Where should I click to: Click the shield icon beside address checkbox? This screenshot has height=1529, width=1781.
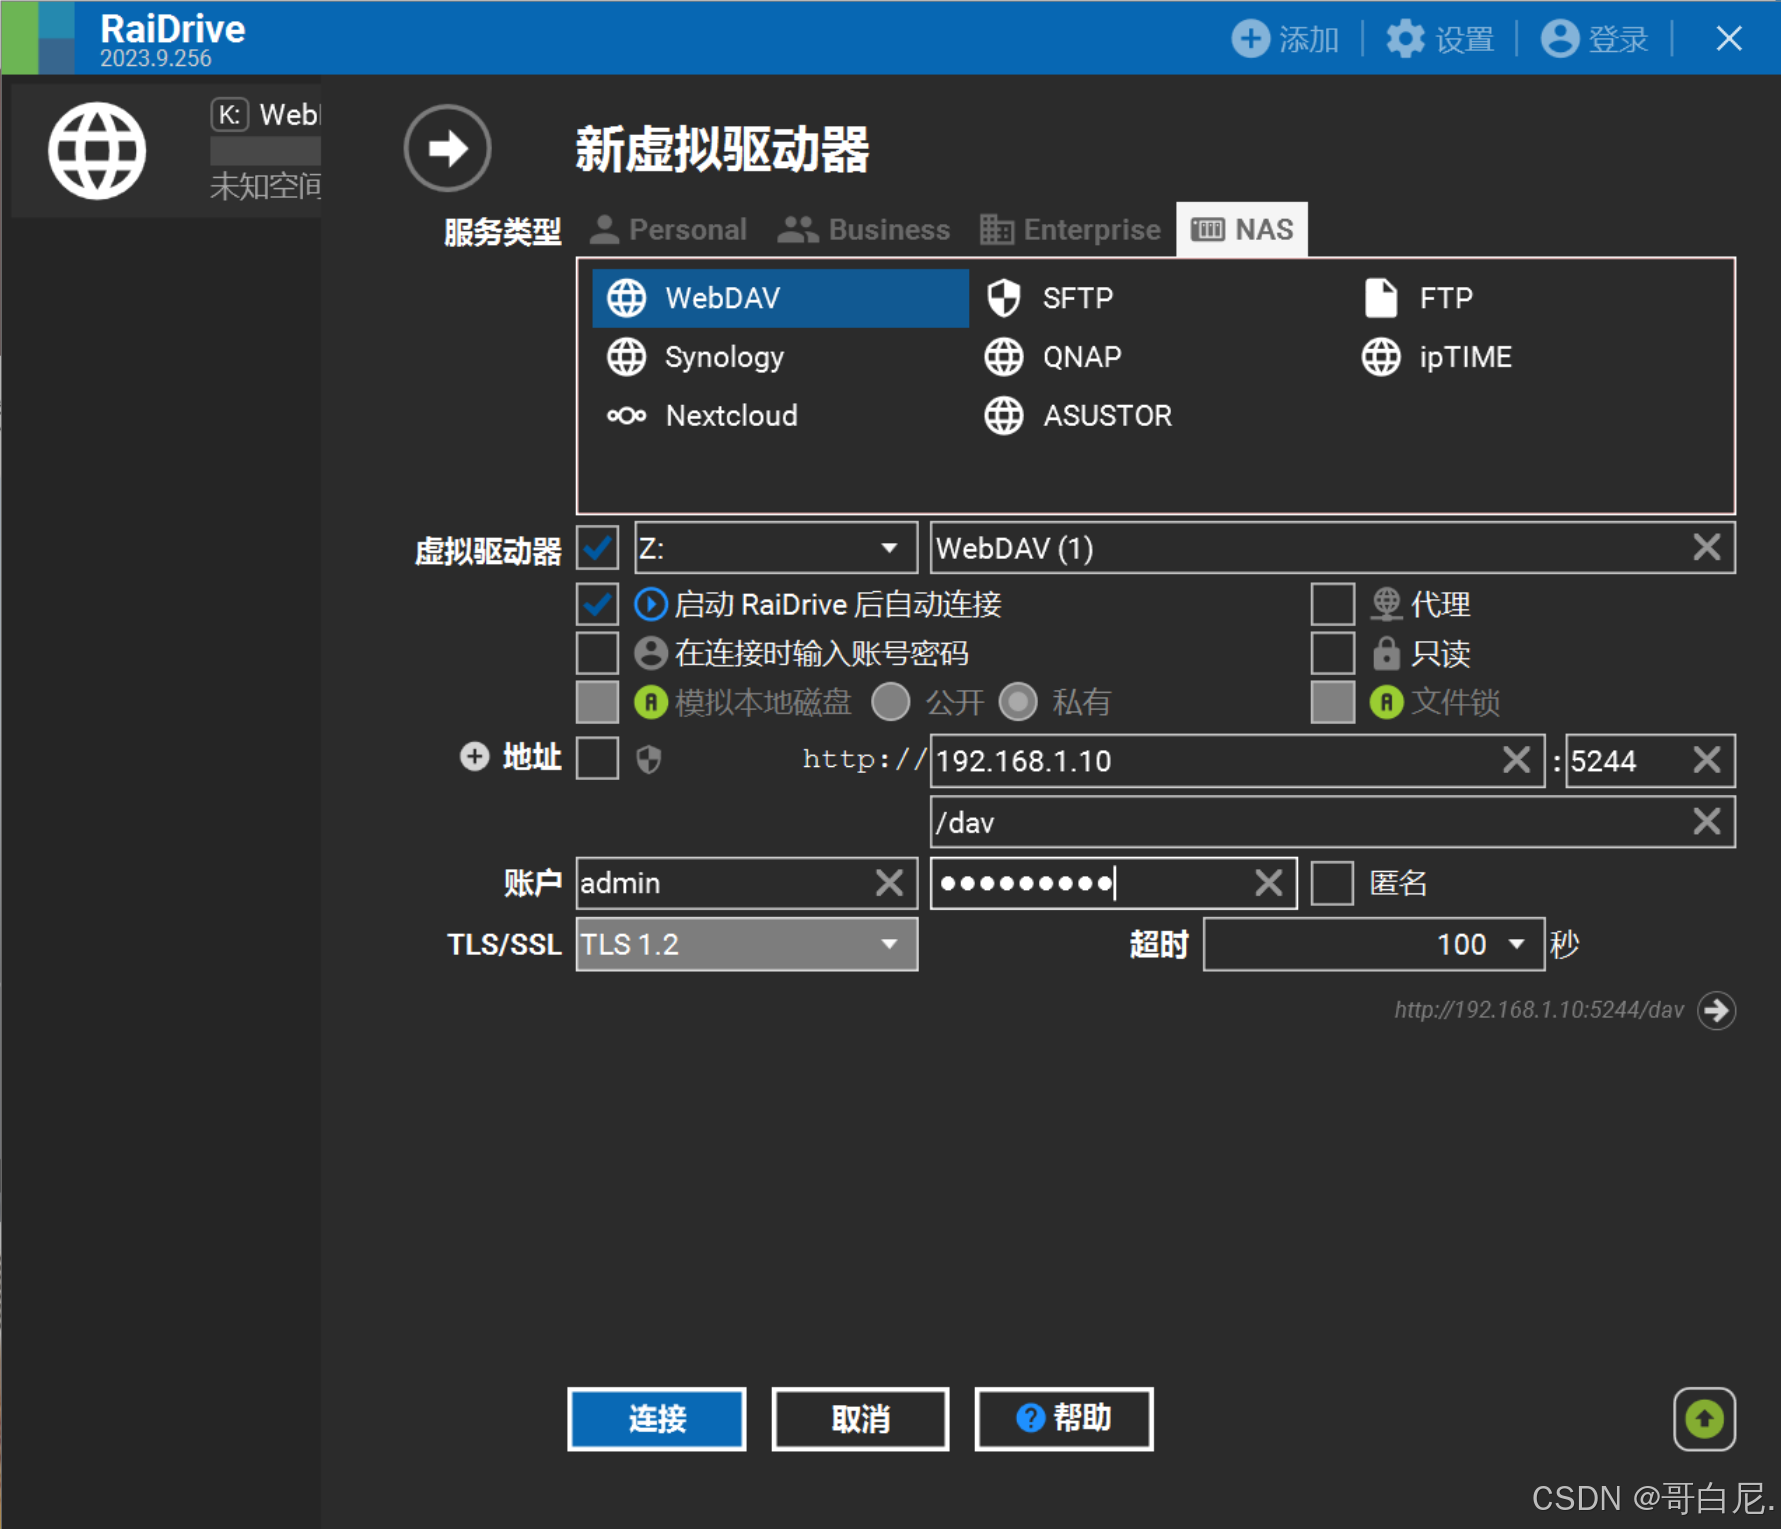click(649, 760)
